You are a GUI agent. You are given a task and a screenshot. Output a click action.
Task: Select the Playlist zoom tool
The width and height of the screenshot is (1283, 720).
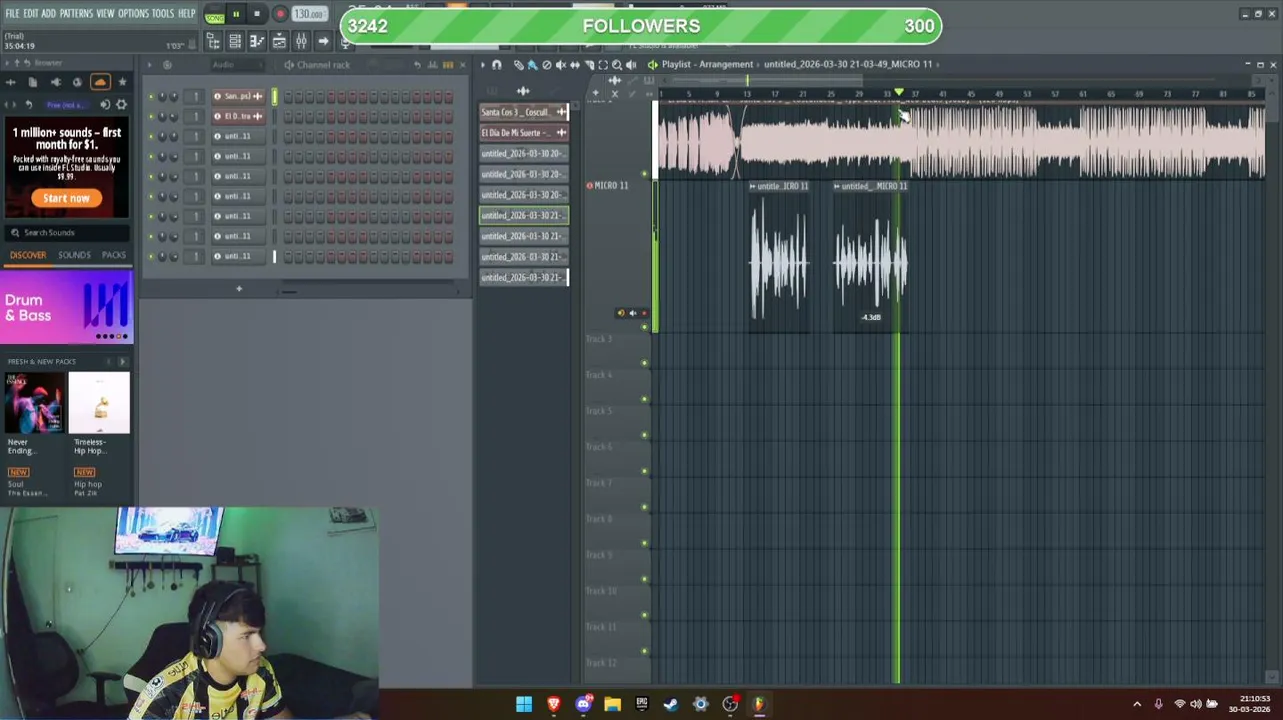tap(617, 65)
